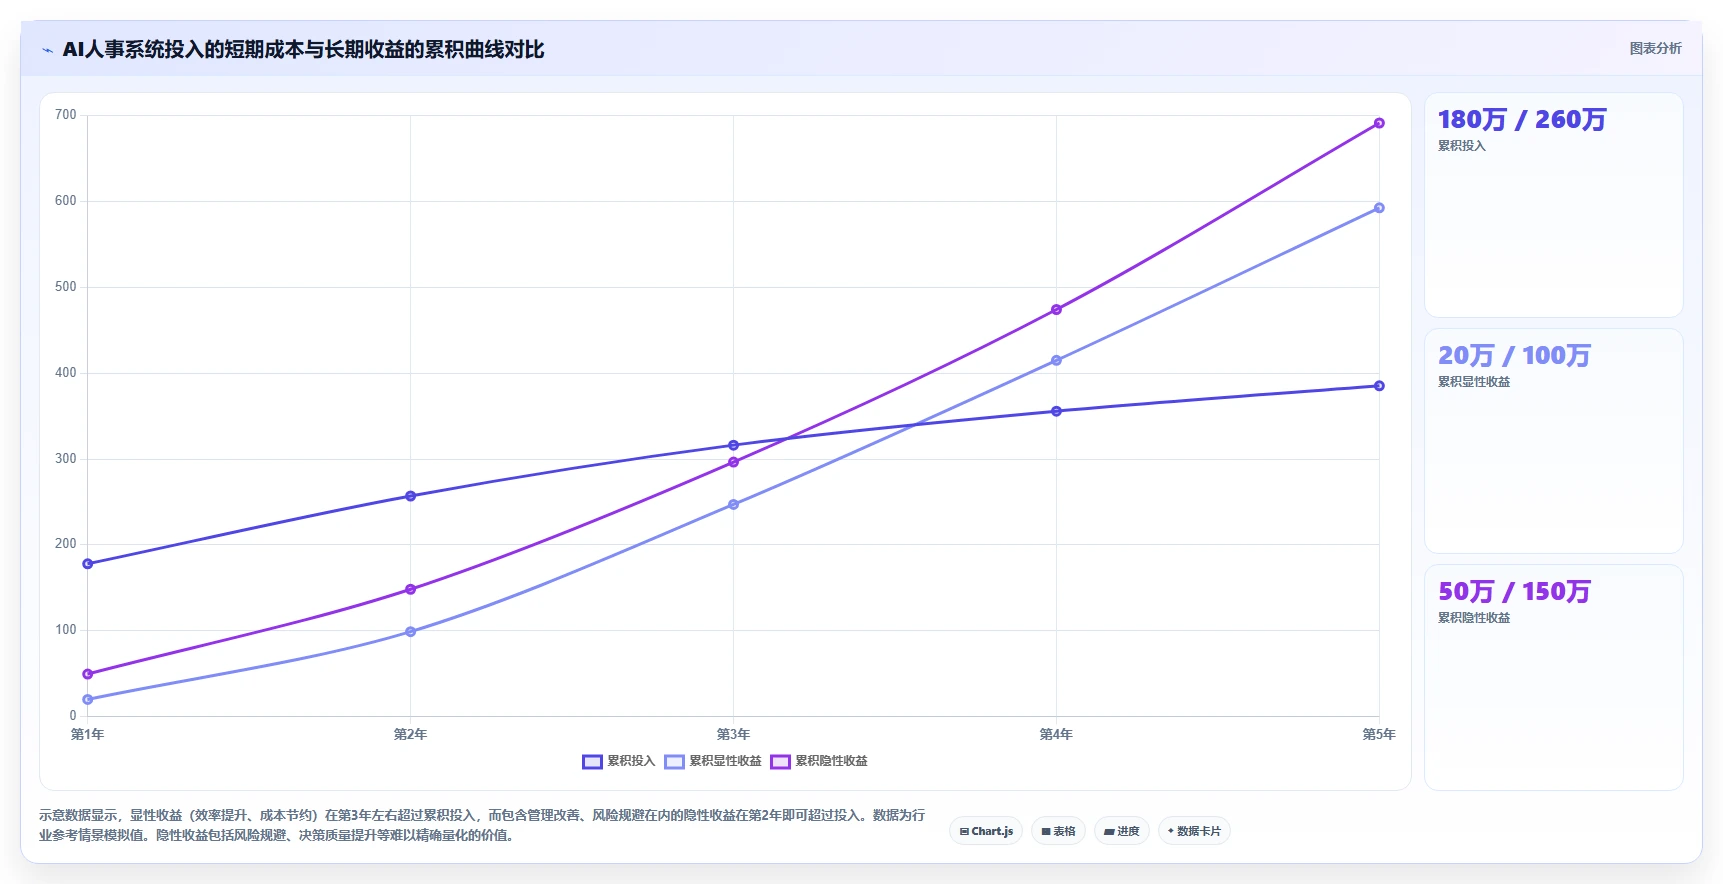Viewport: 1723px width, 884px height.
Task: Click the 600 y-axis tick label
Action: click(66, 201)
